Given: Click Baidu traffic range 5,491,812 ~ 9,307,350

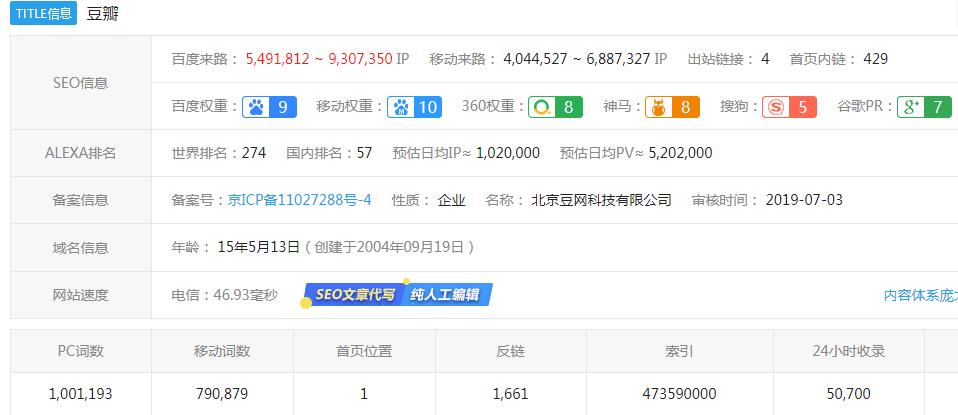Looking at the screenshot, I should [319, 59].
